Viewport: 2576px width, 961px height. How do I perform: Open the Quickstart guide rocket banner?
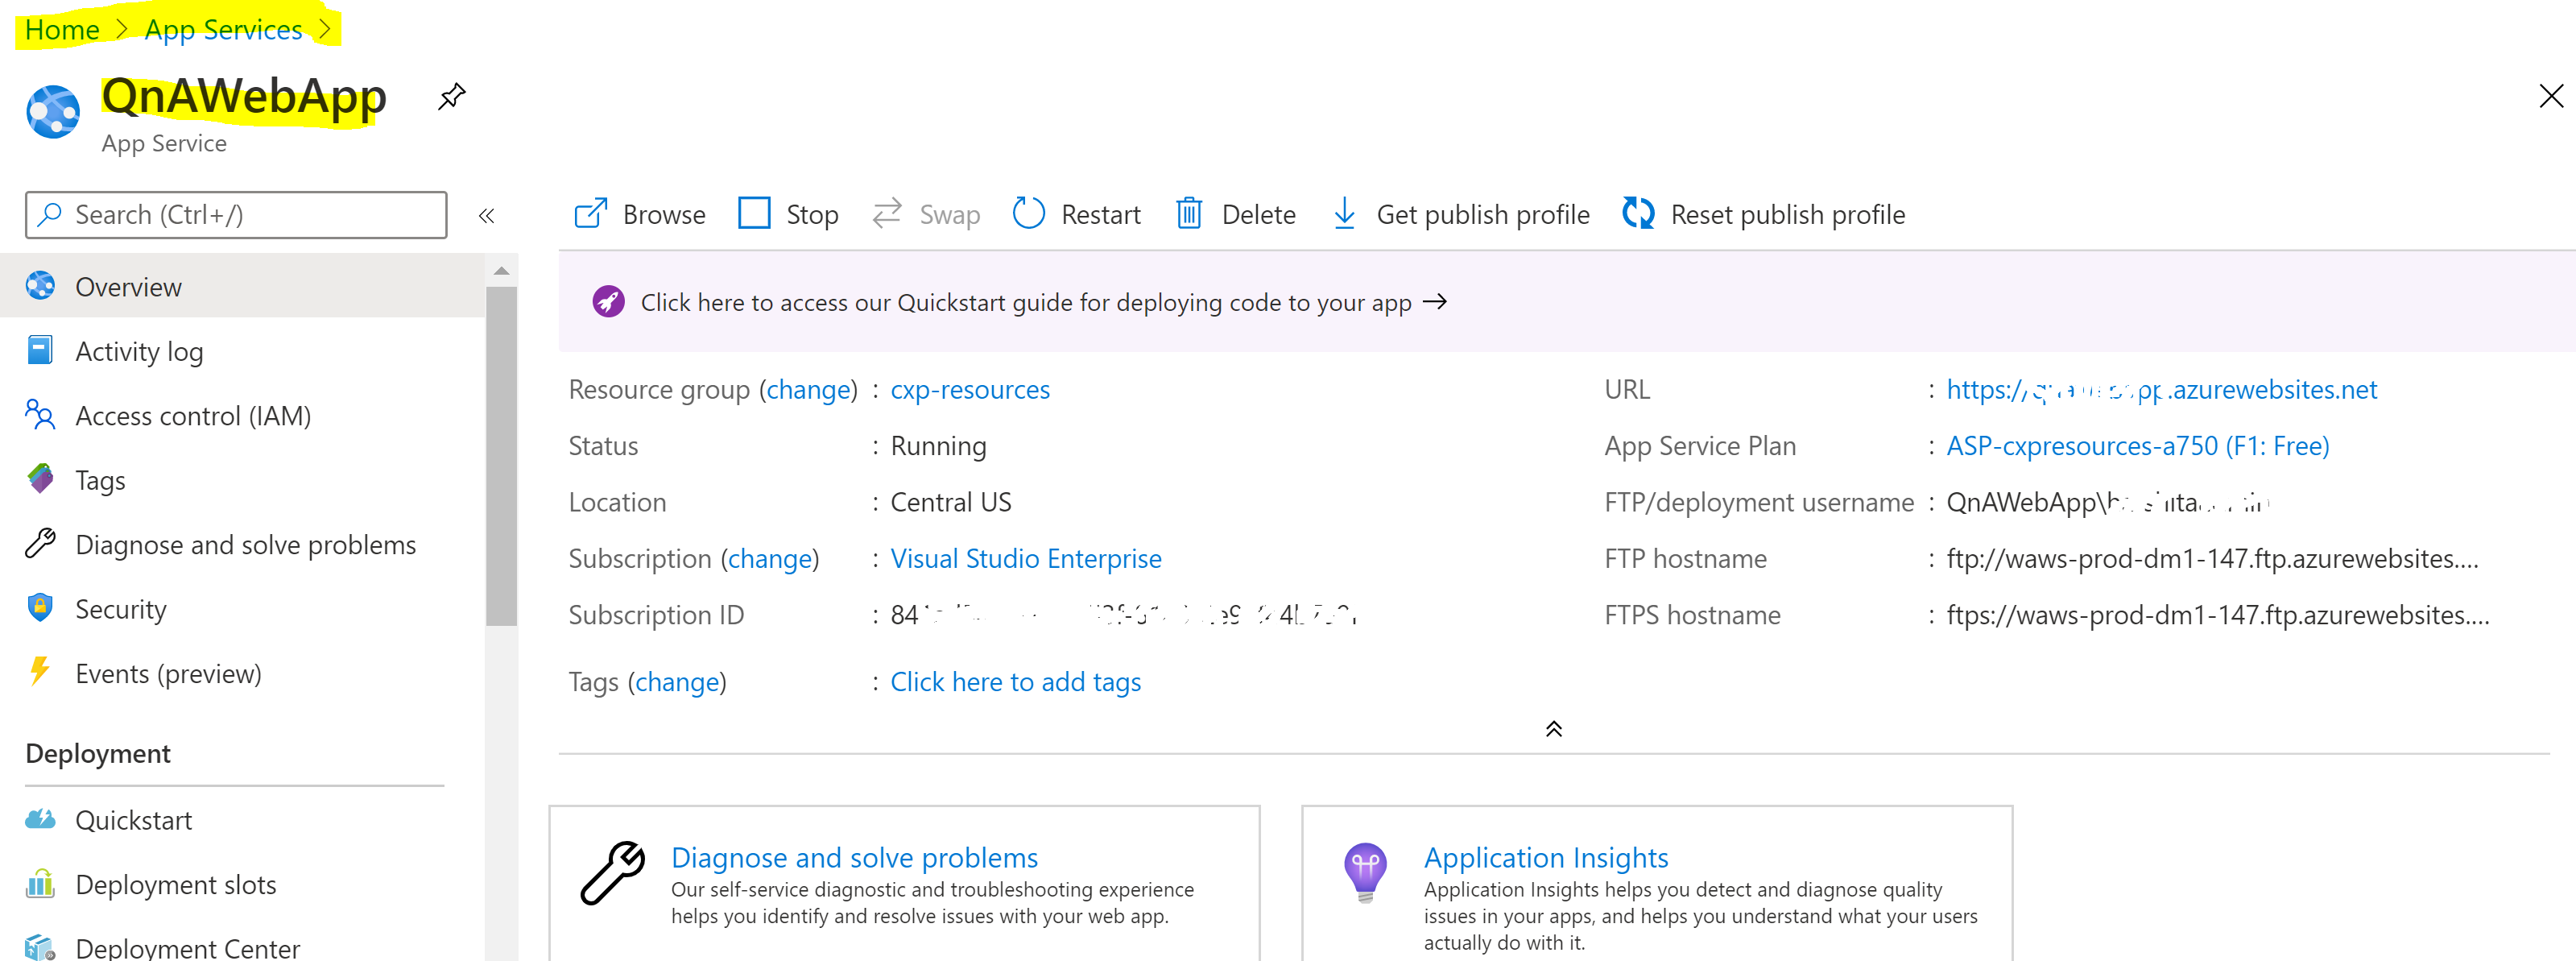[x=1025, y=302]
